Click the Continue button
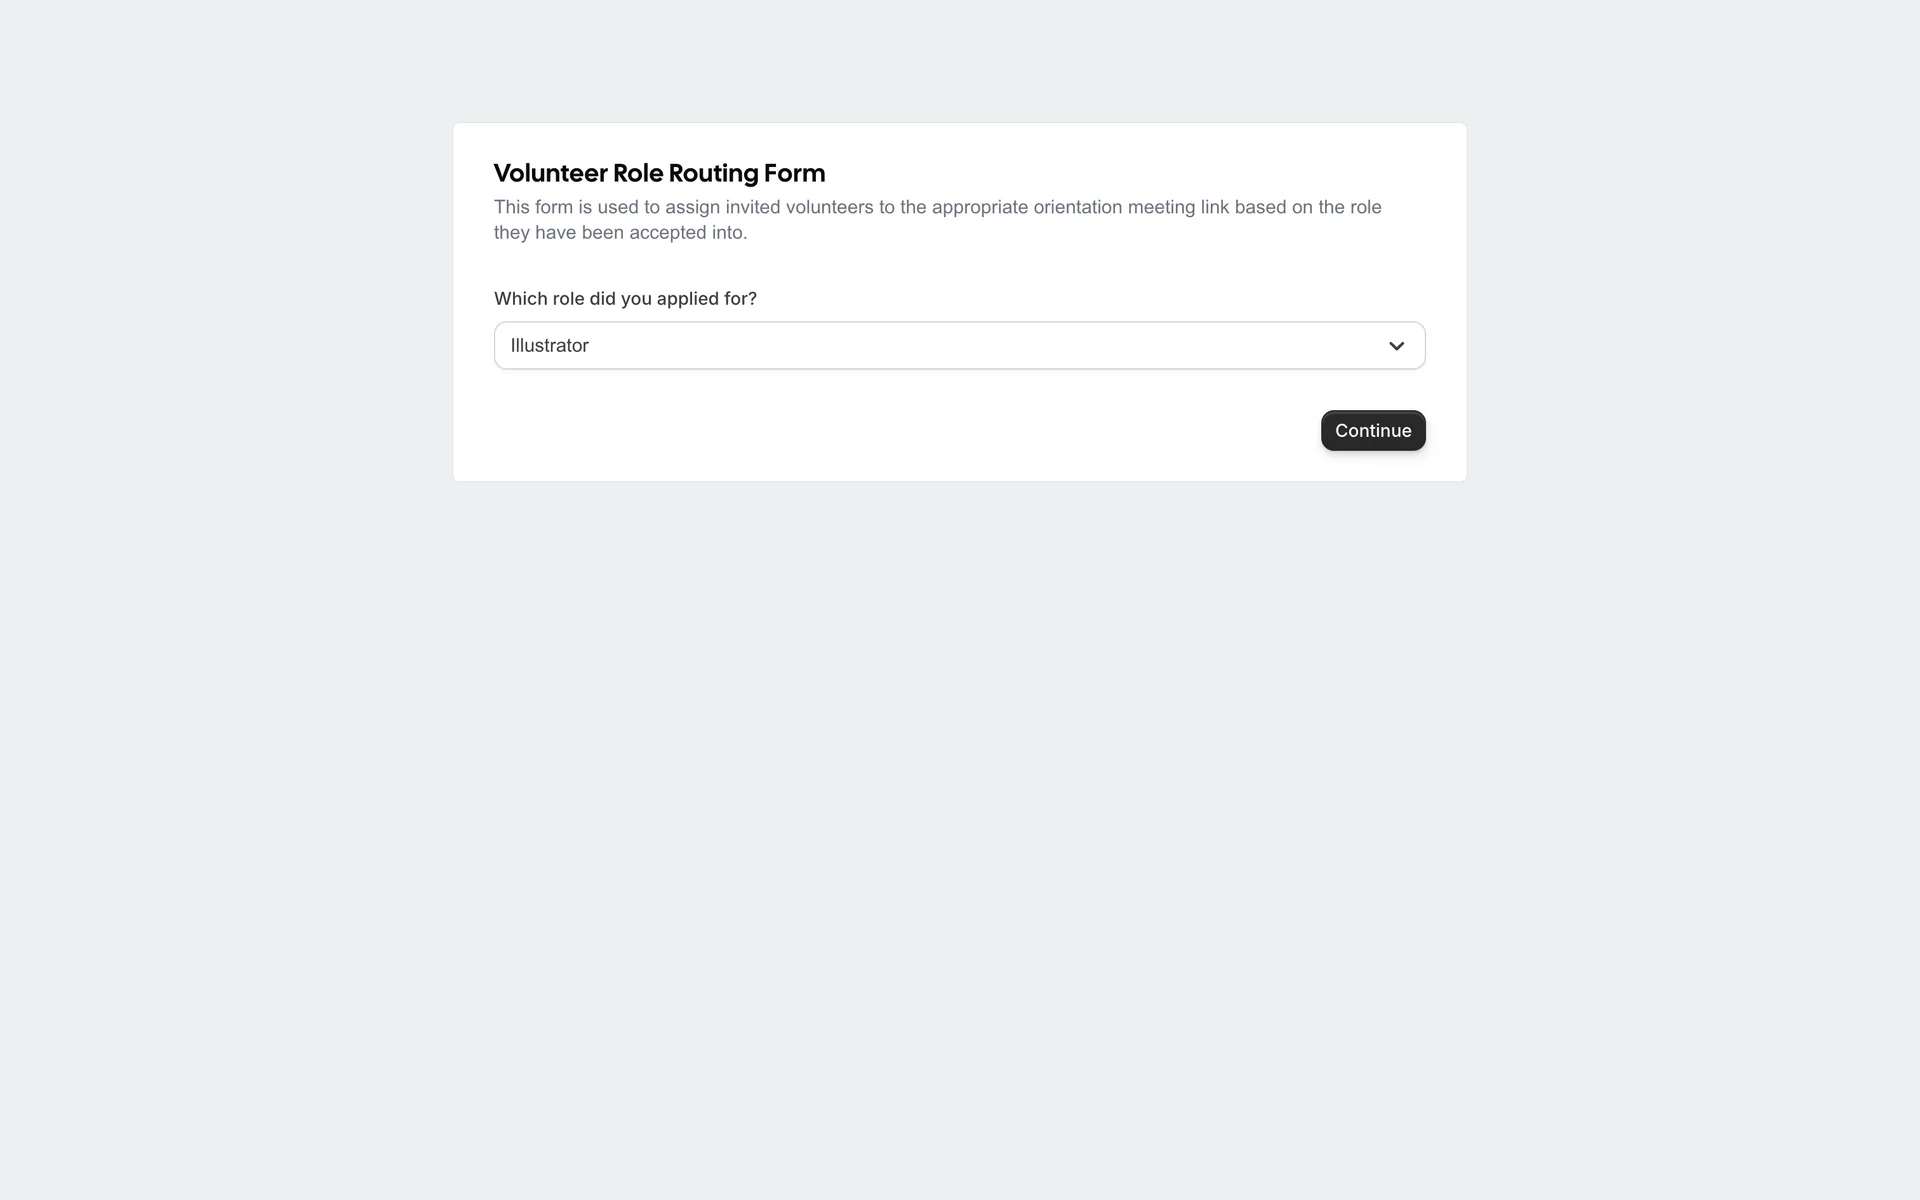The image size is (1920, 1200). (x=1373, y=430)
